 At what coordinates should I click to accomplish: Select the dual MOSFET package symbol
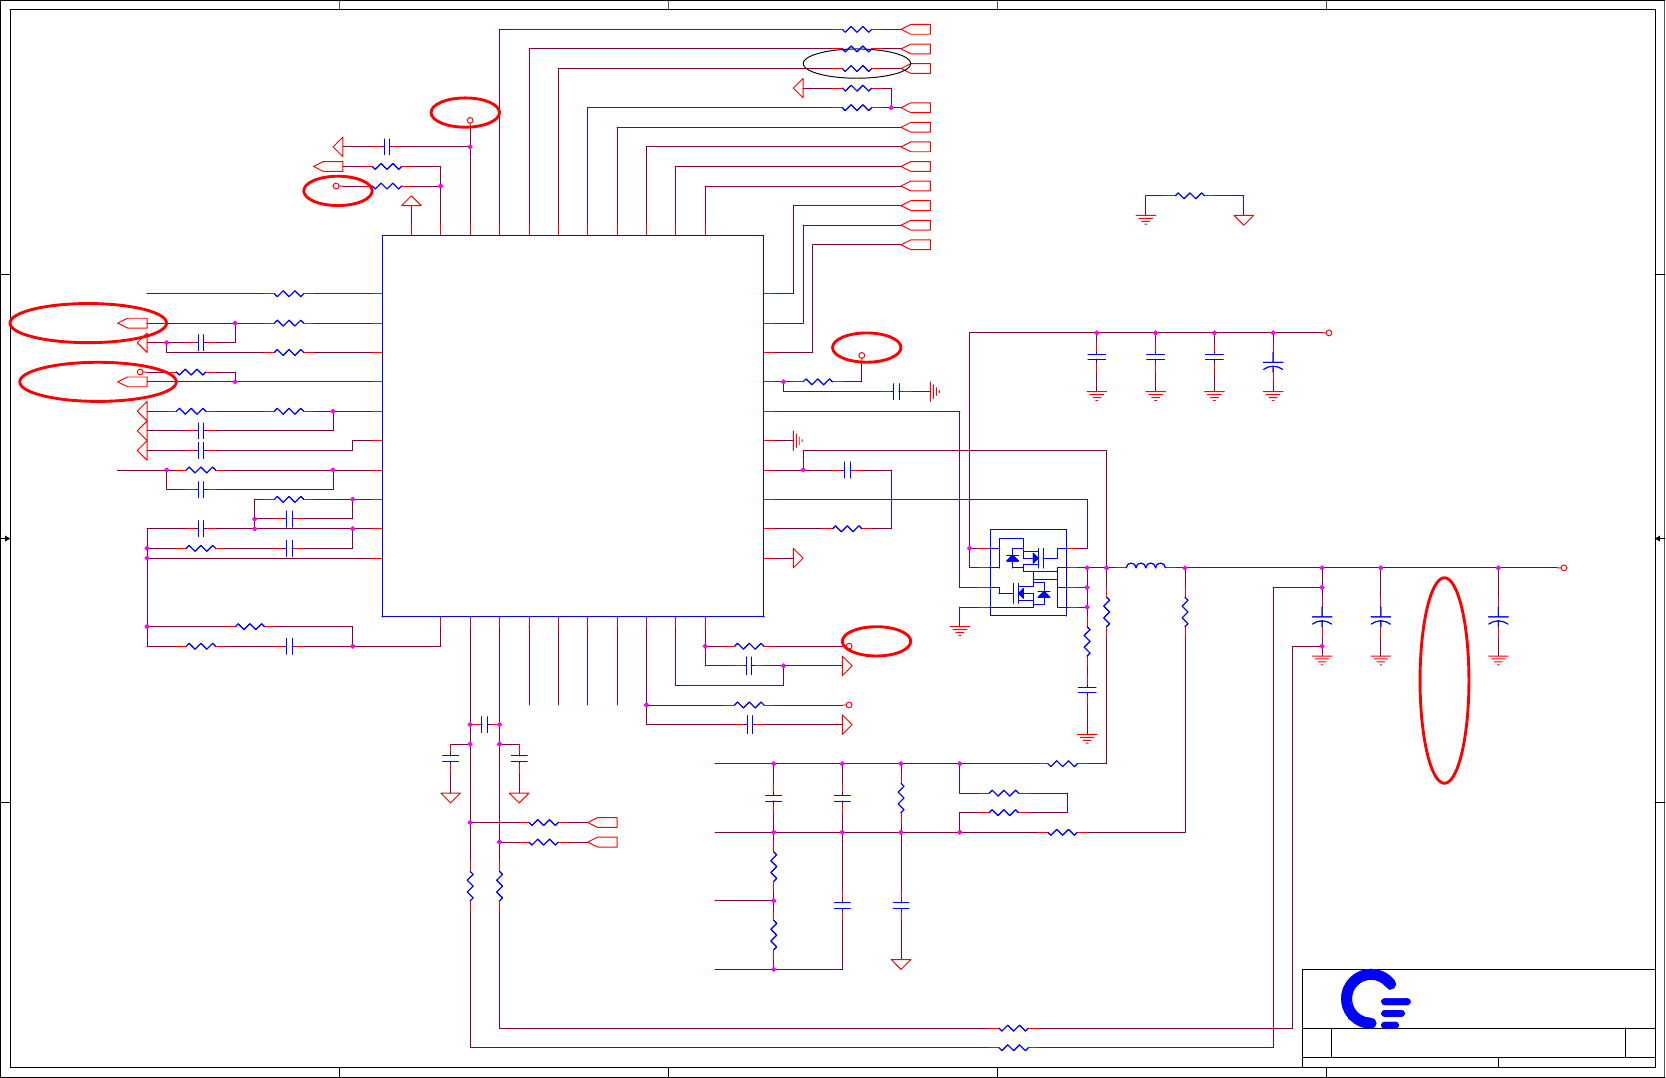1028,572
